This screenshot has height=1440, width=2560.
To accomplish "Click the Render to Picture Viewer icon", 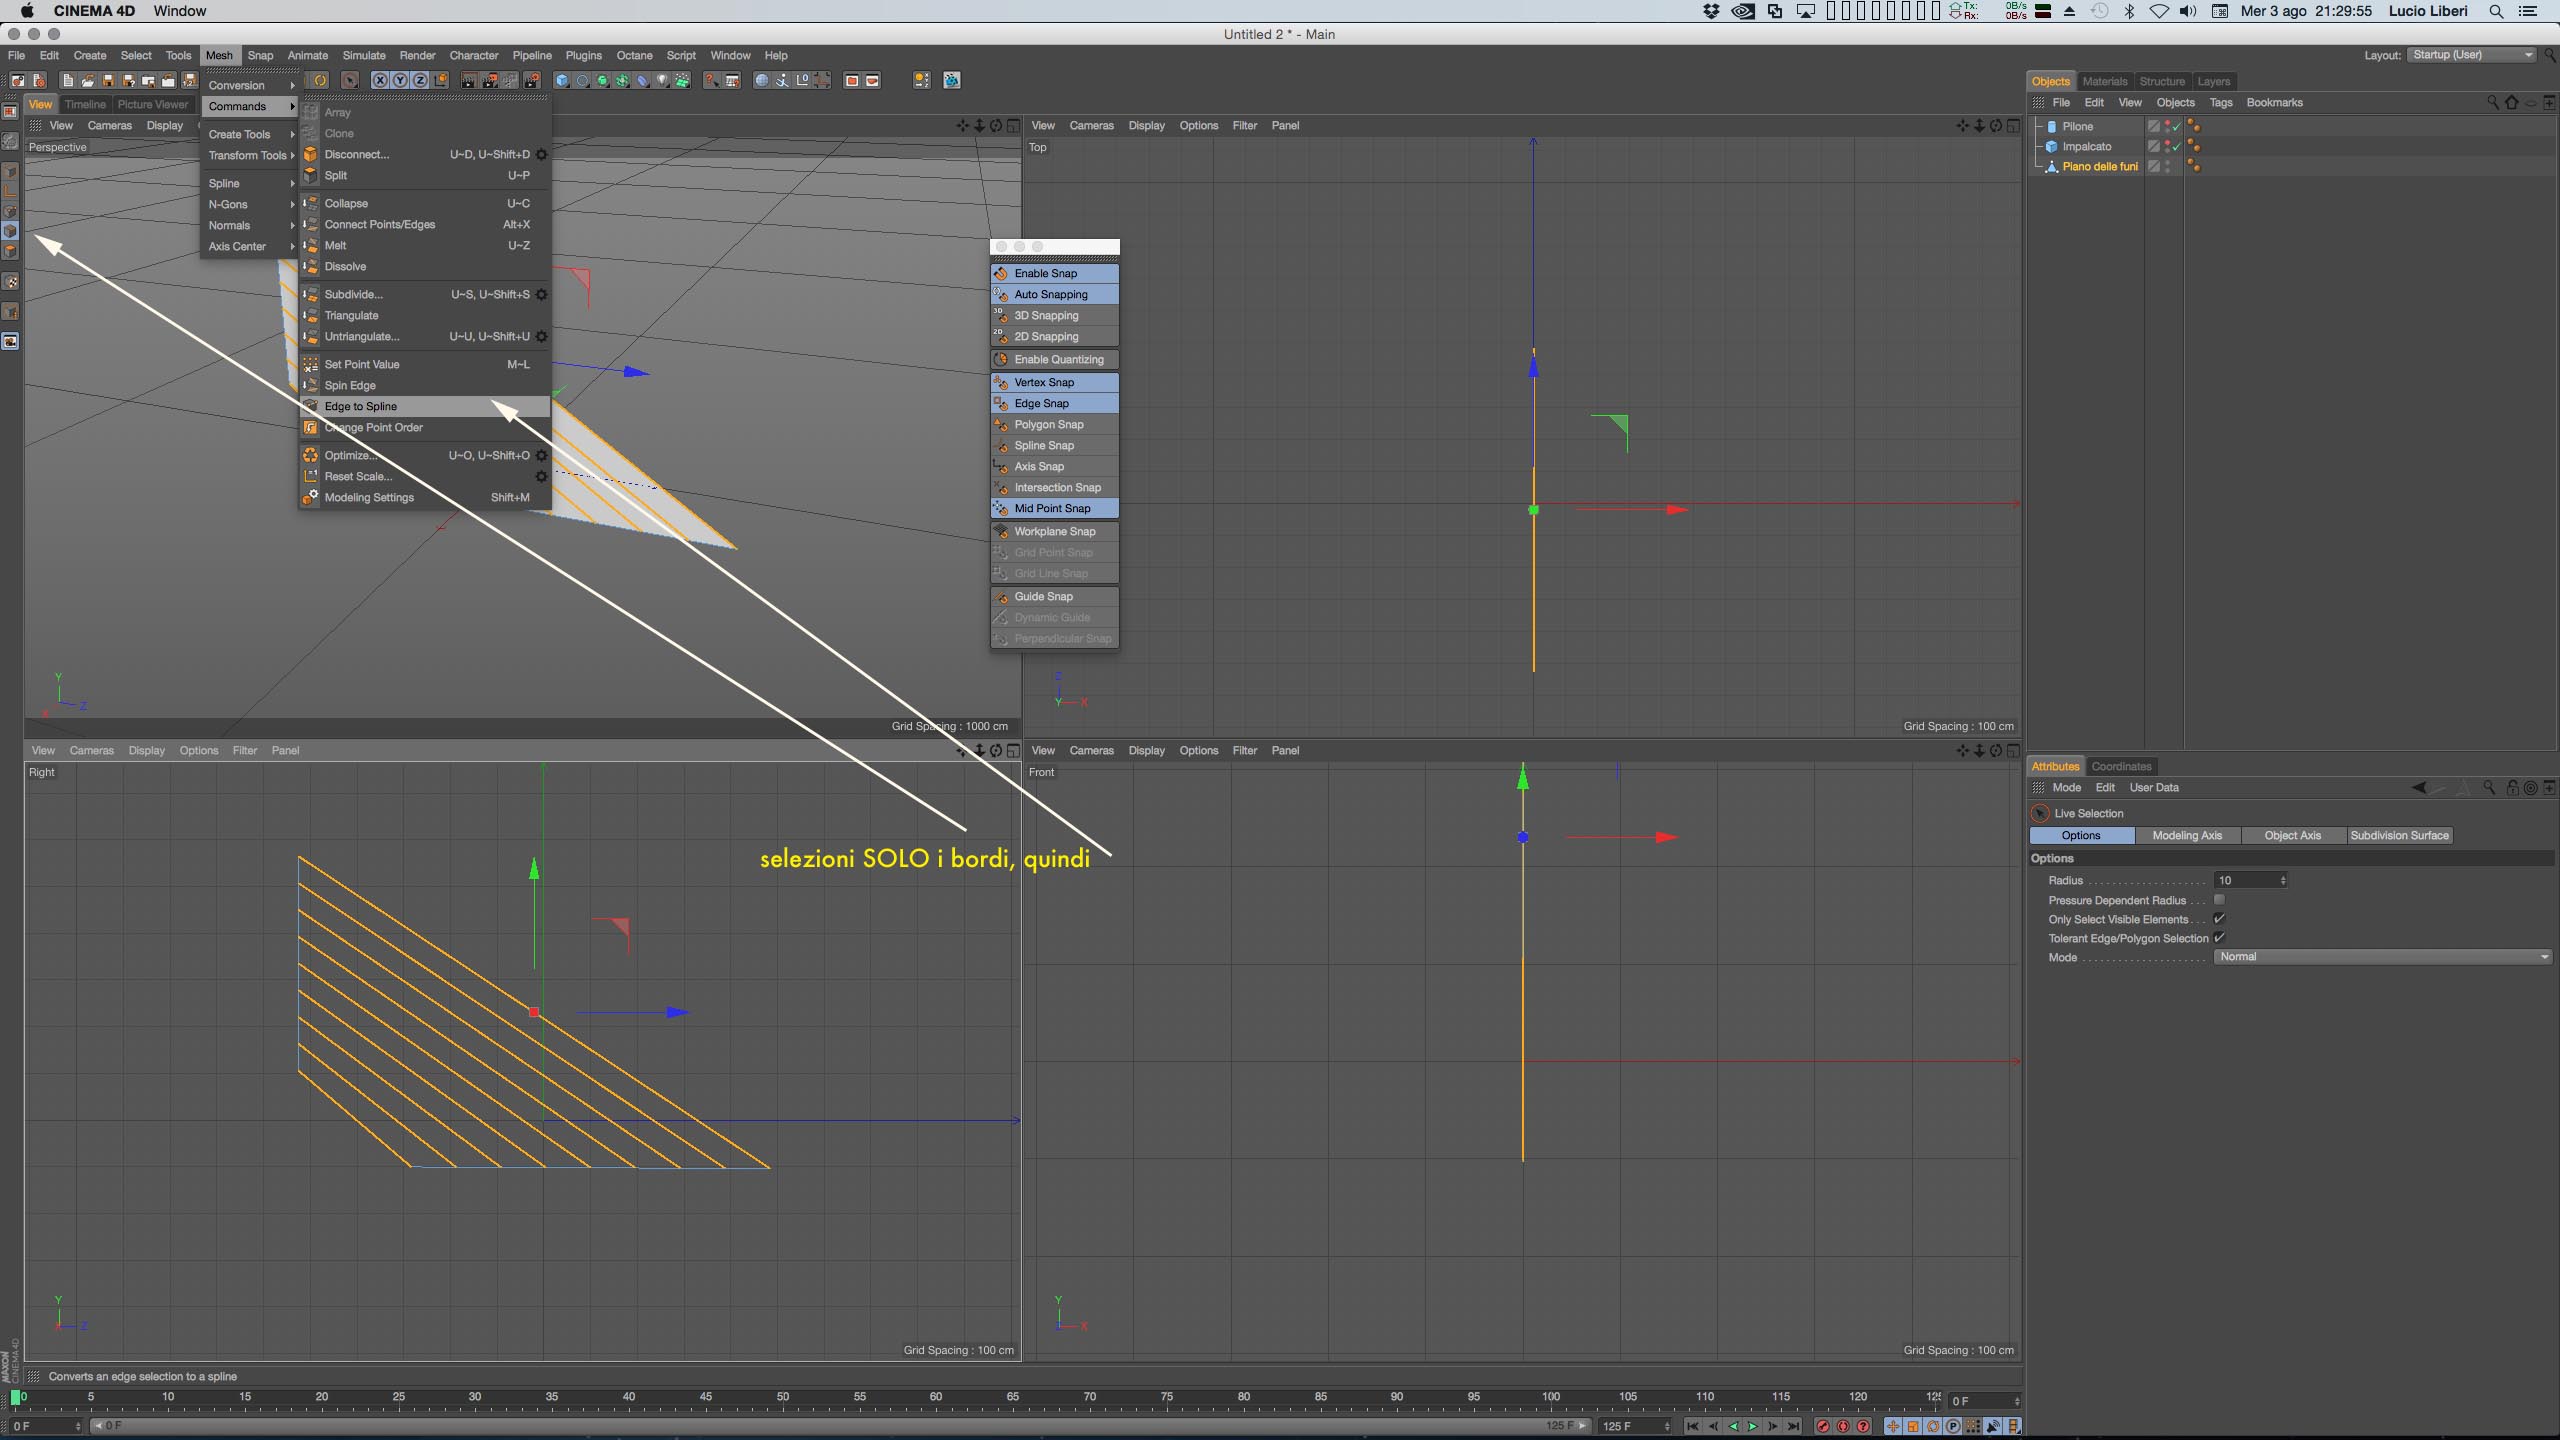I will 488,80.
